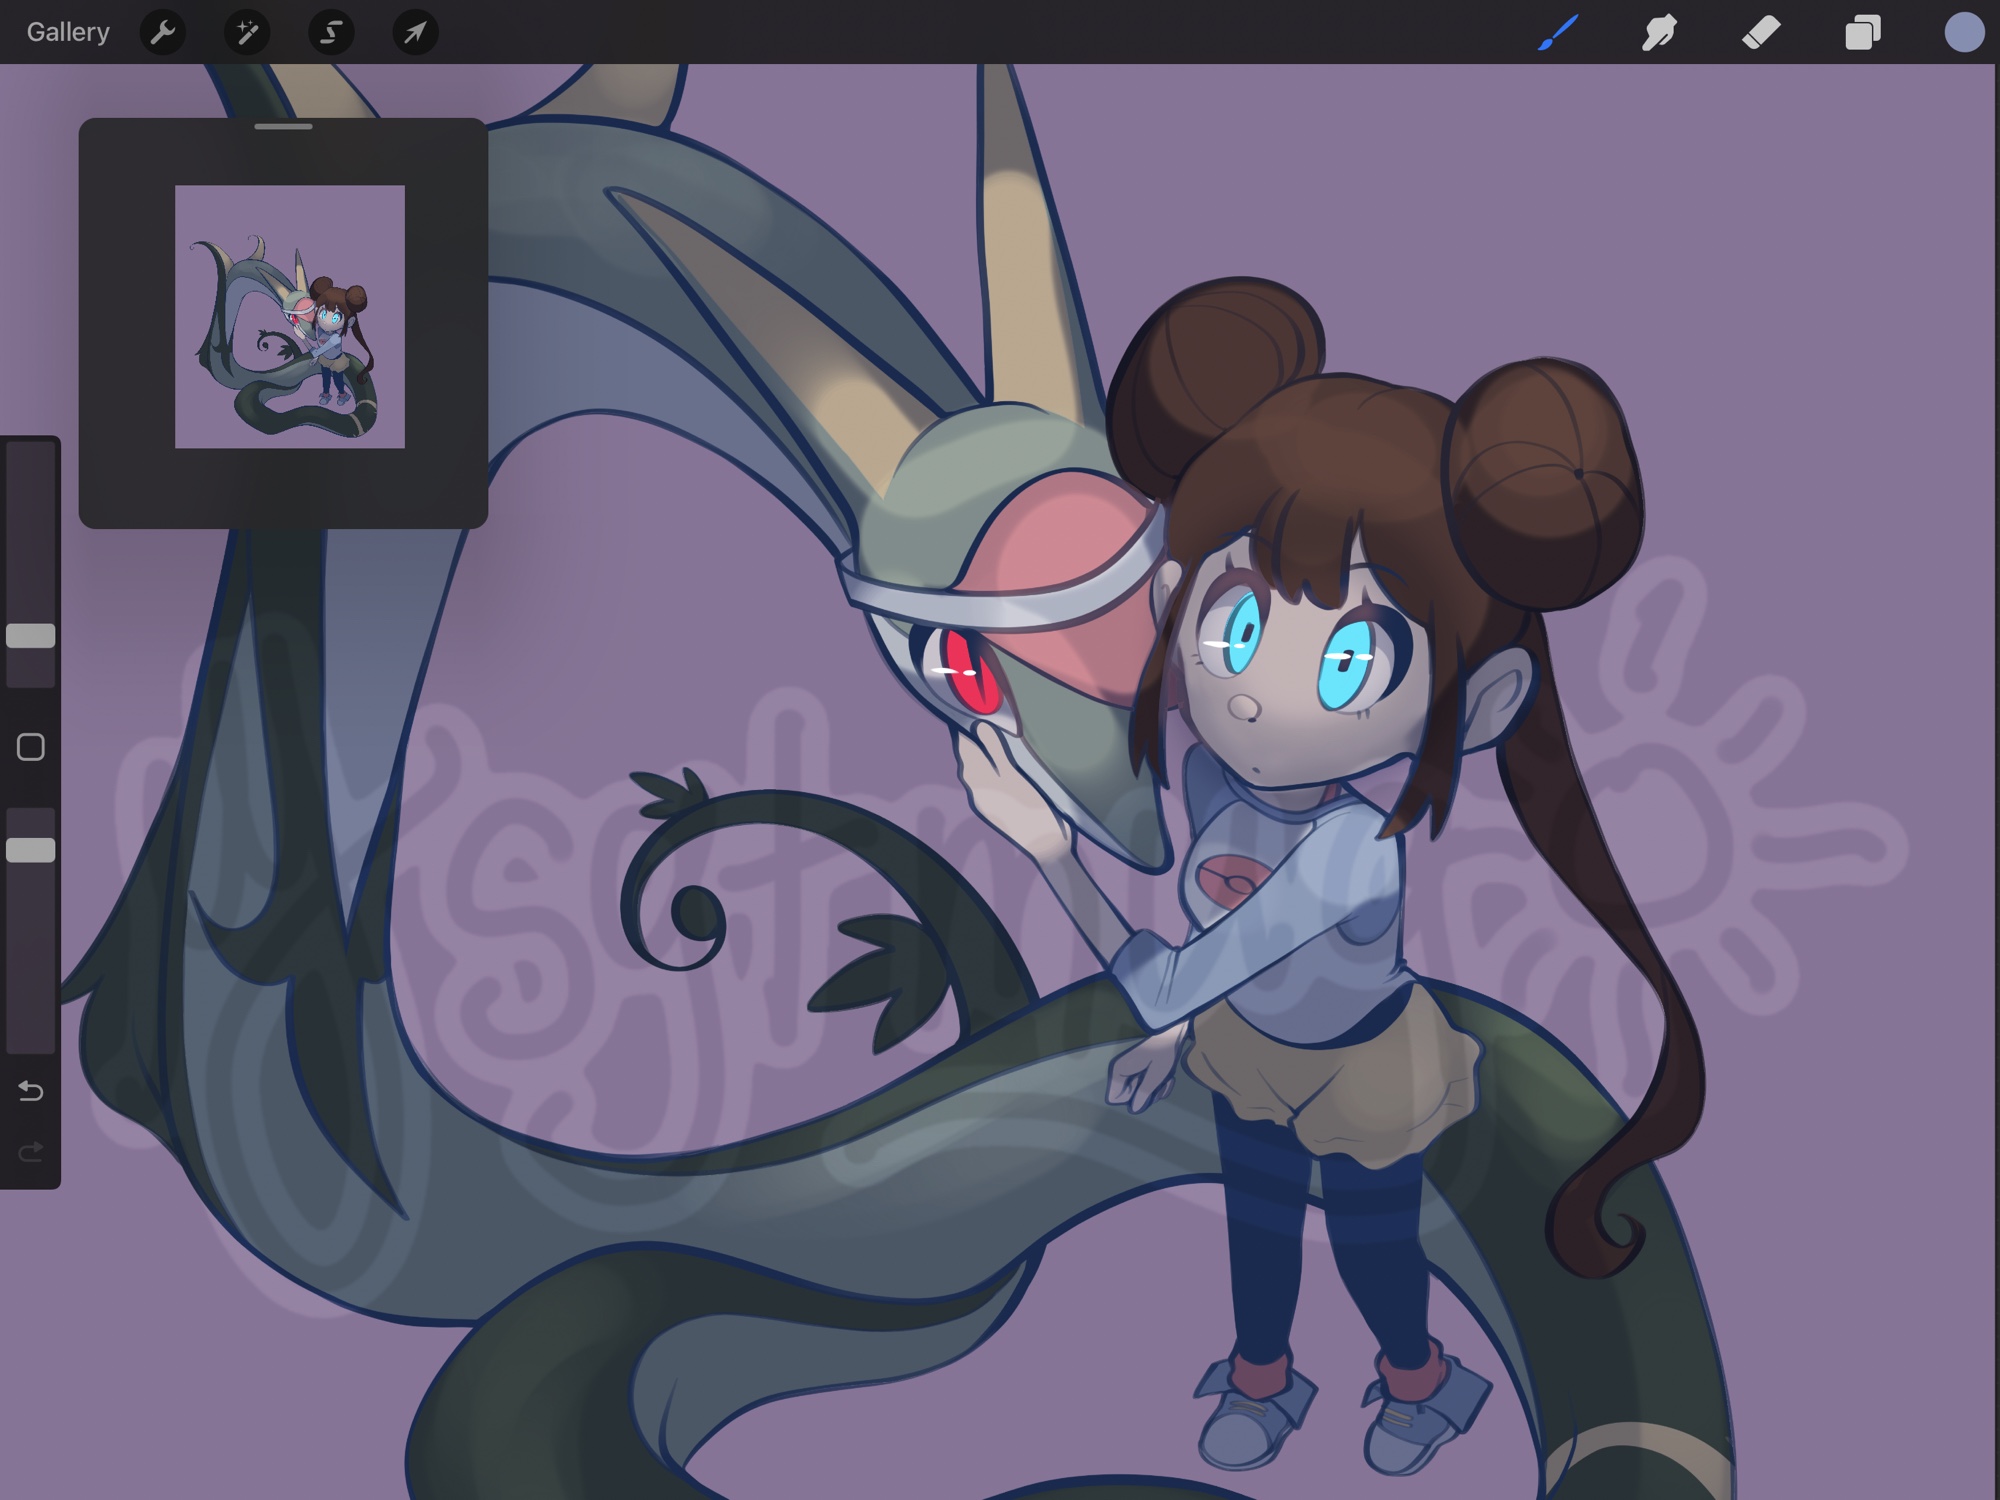The width and height of the screenshot is (2000, 1500).
Task: Select the Paint brush tool
Action: point(1558,32)
